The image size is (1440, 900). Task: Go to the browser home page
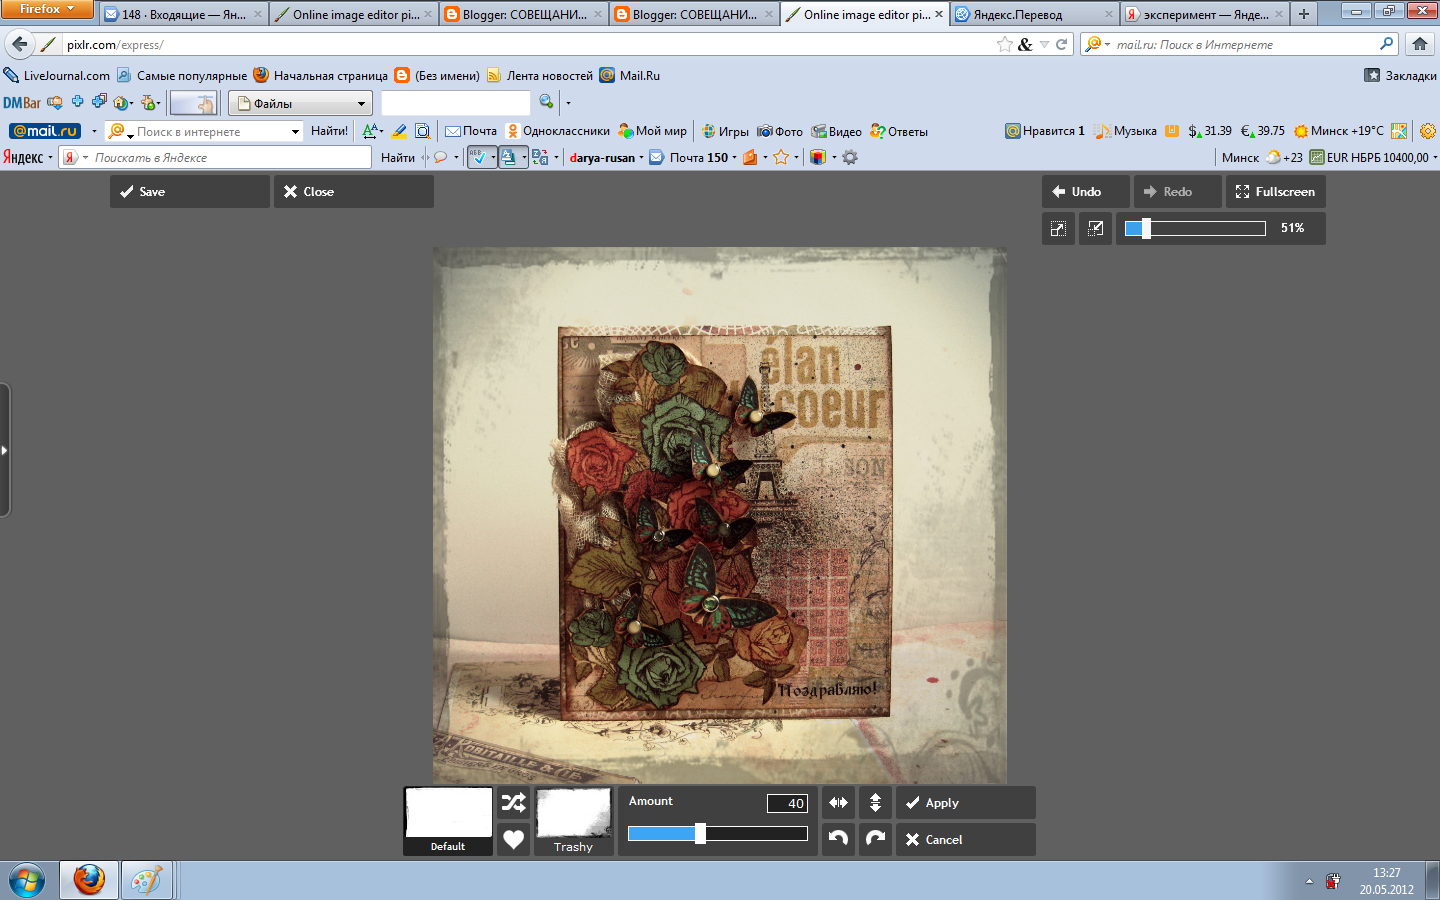click(x=1420, y=44)
